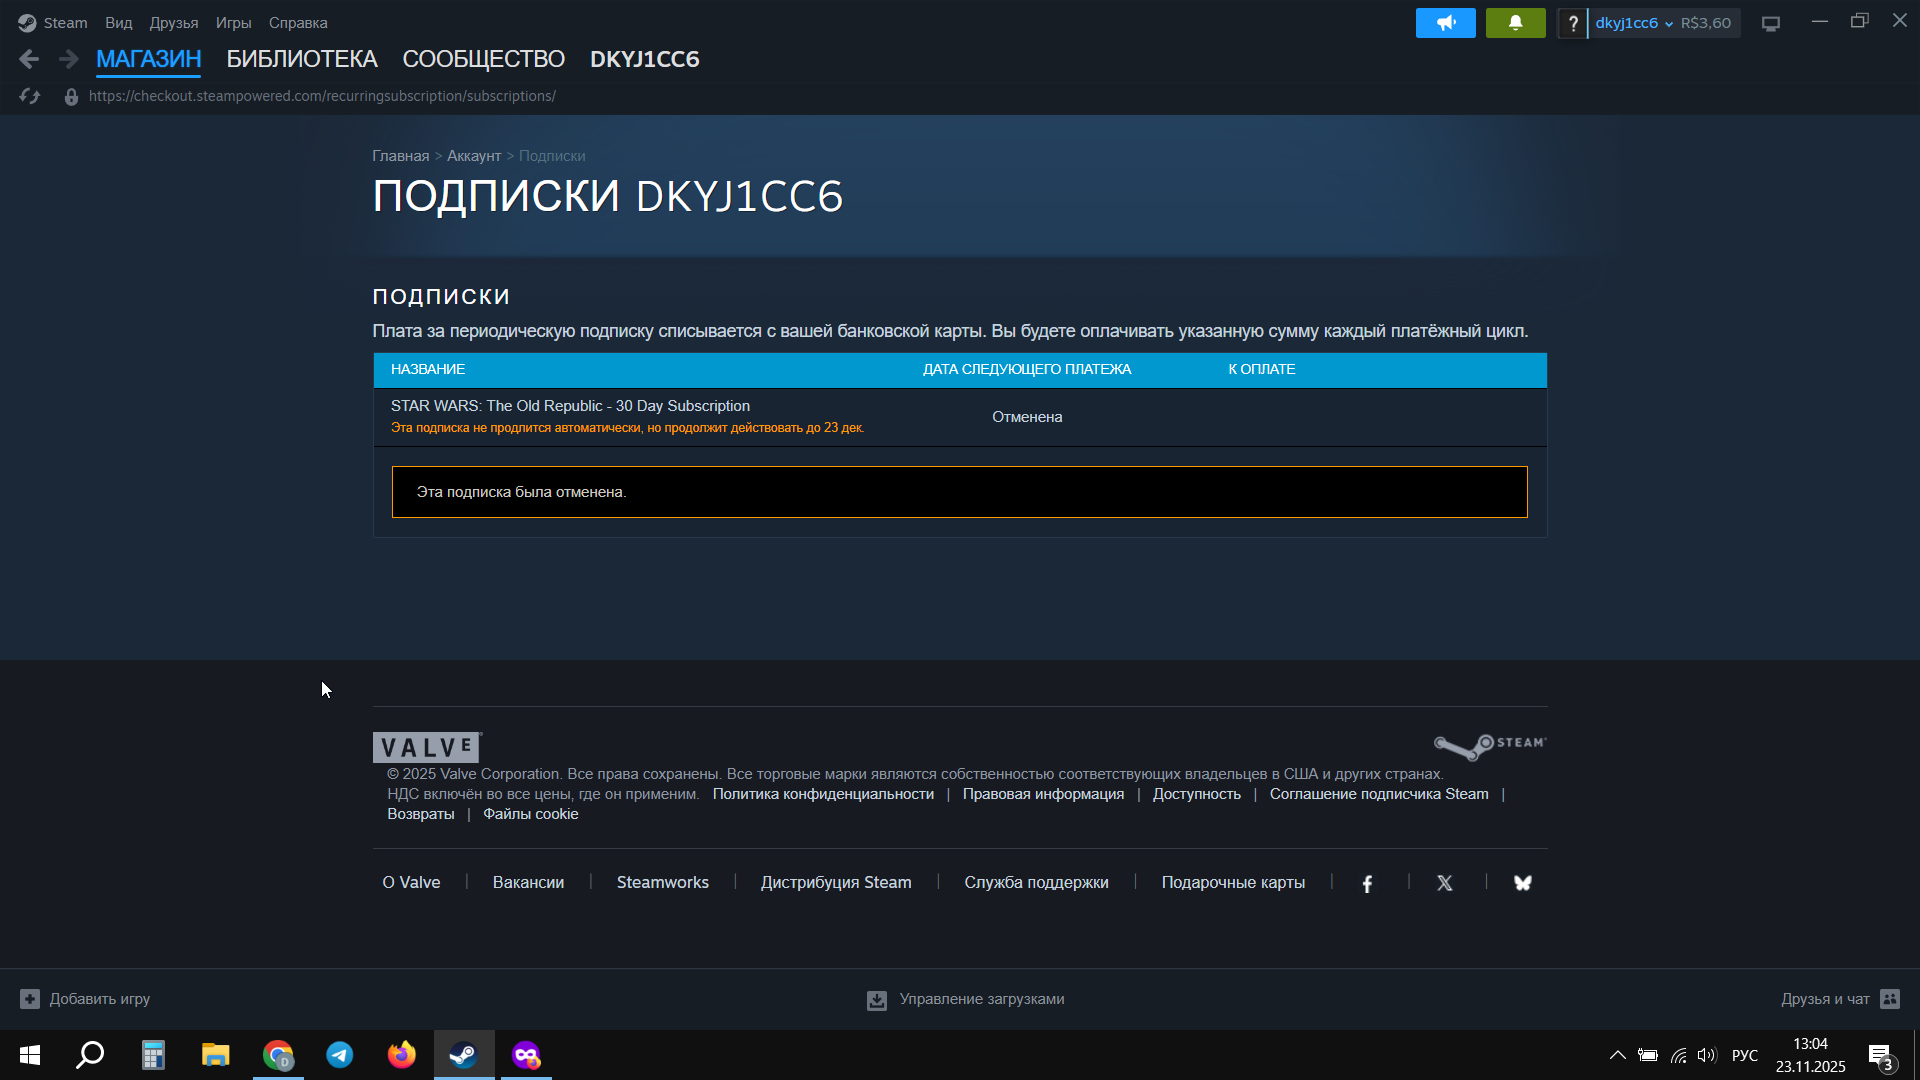Screen dimensions: 1920x1080
Task: Open the Вид menu
Action: tap(118, 22)
